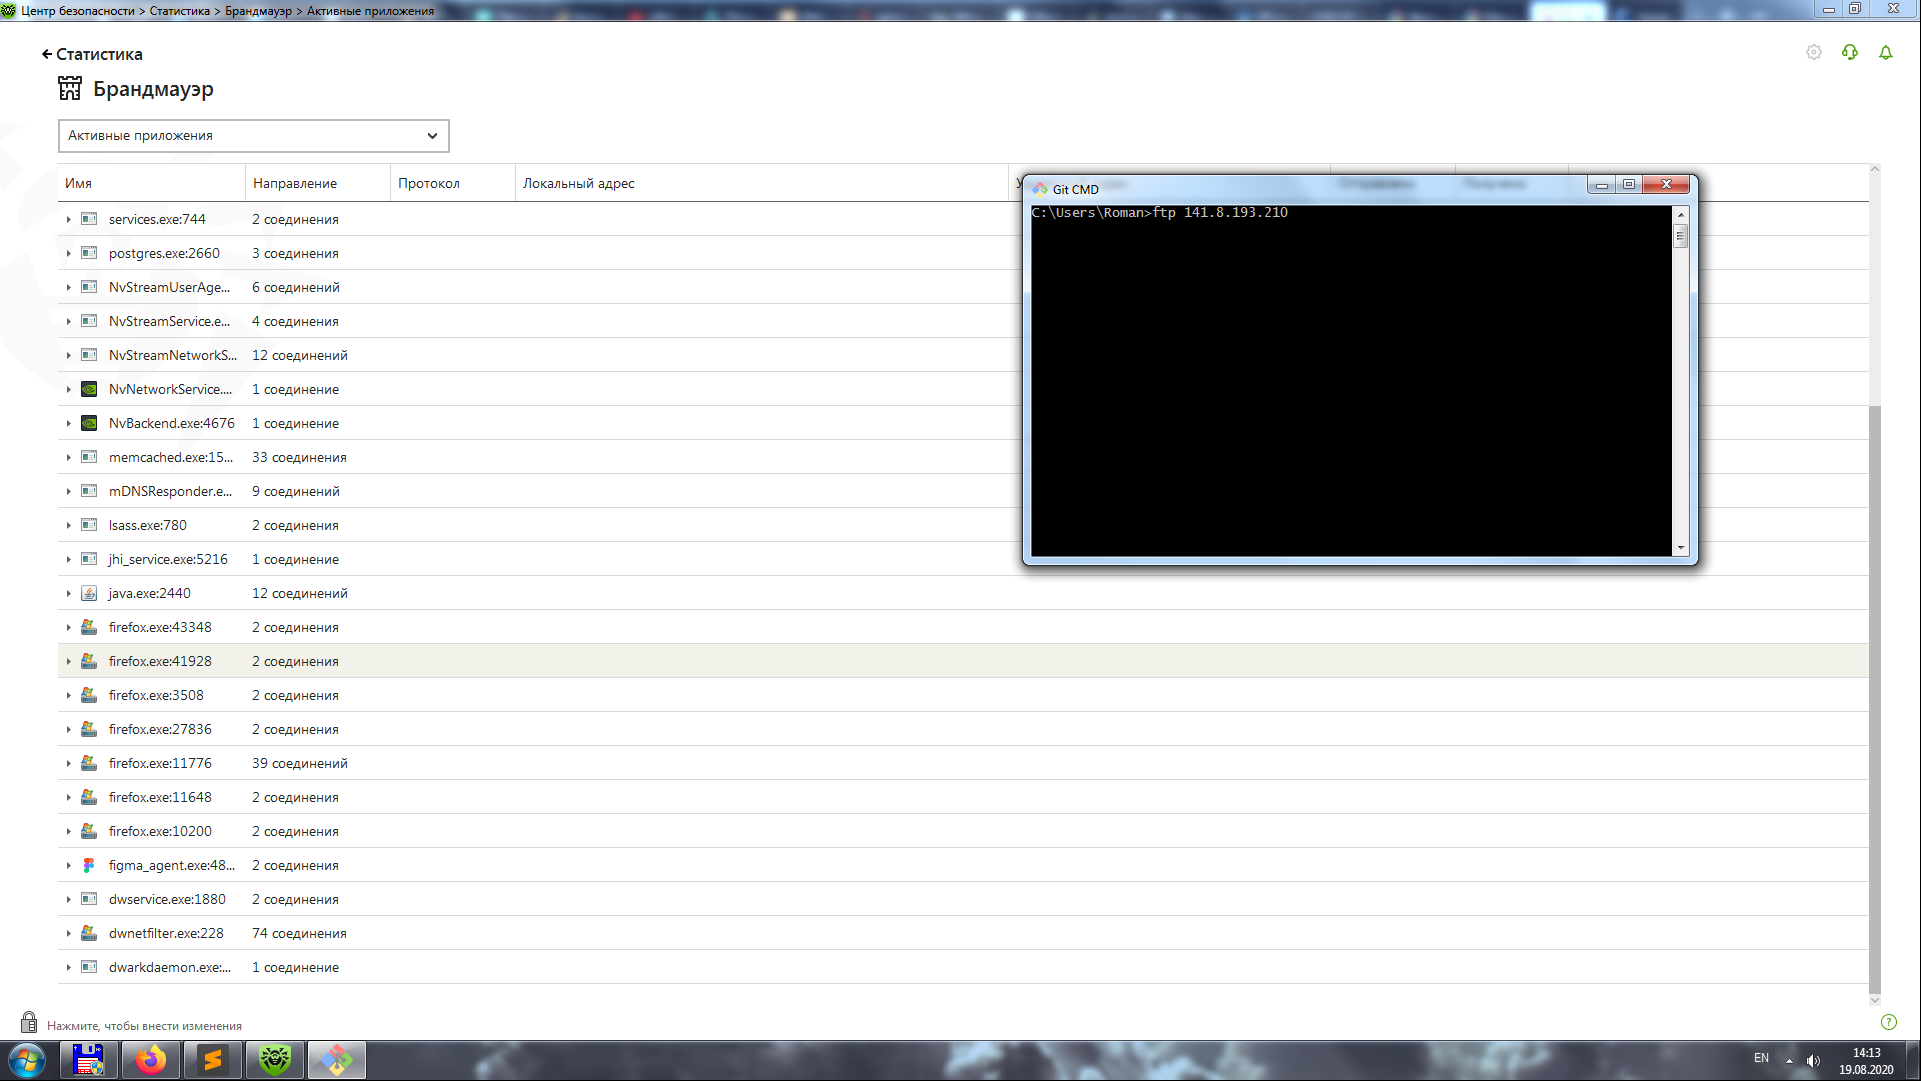Click the Git CMD scrollbar down arrow
Viewport: 1921px width, 1081px height.
(1681, 548)
